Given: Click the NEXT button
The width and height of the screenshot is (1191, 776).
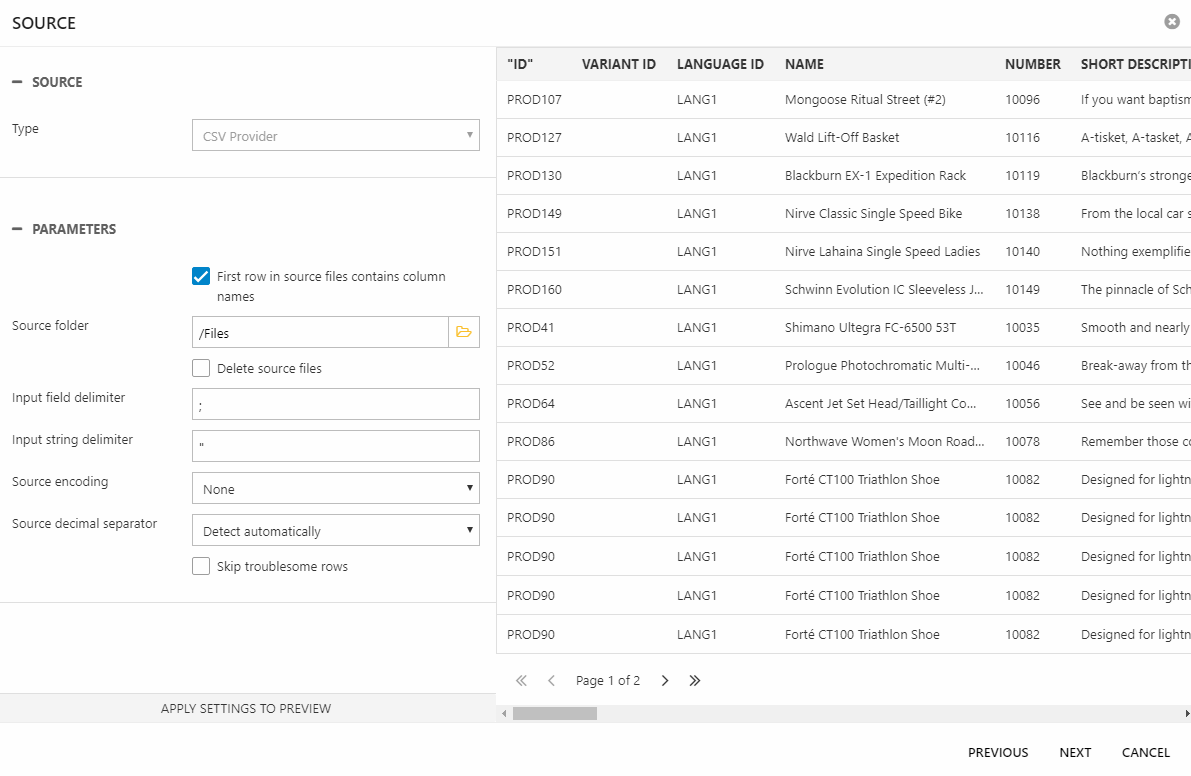Looking at the screenshot, I should point(1075,752).
